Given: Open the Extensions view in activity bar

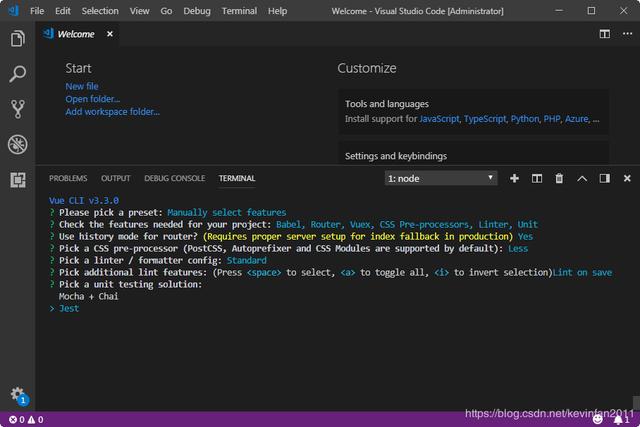Looking at the screenshot, I should tap(18, 180).
